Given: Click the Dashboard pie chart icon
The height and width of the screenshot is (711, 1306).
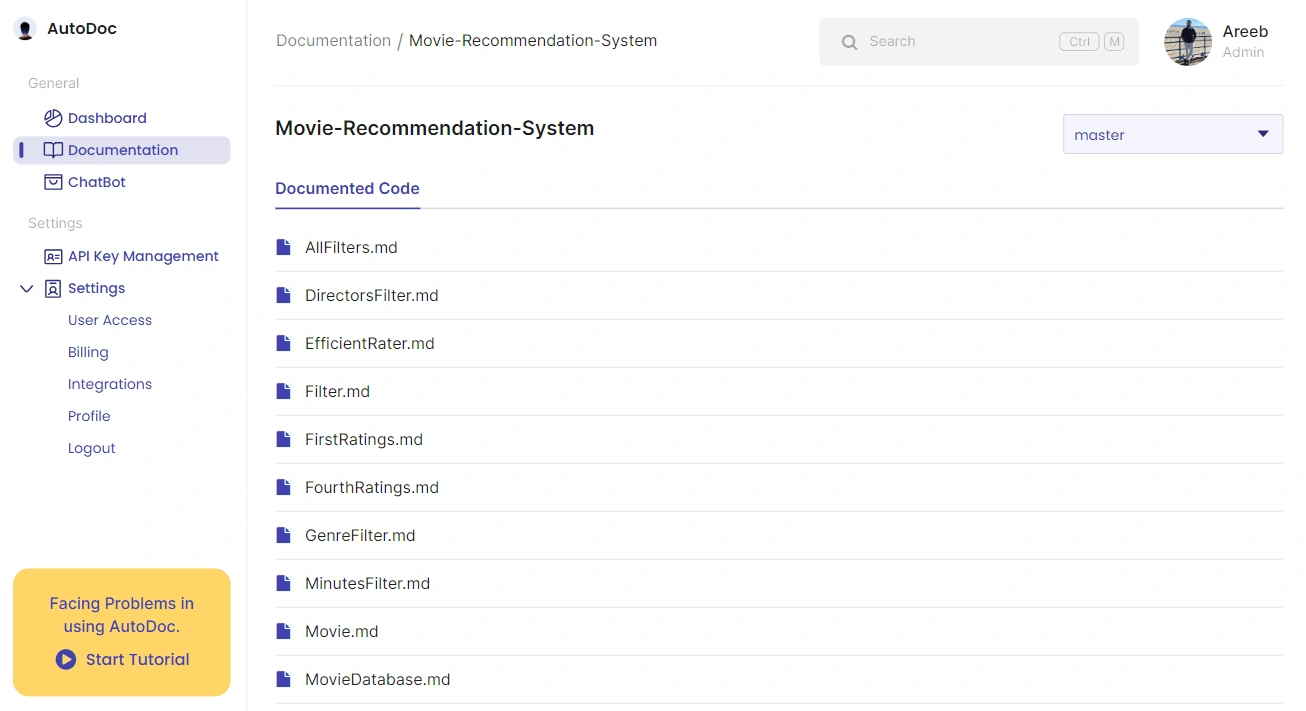Looking at the screenshot, I should point(53,118).
